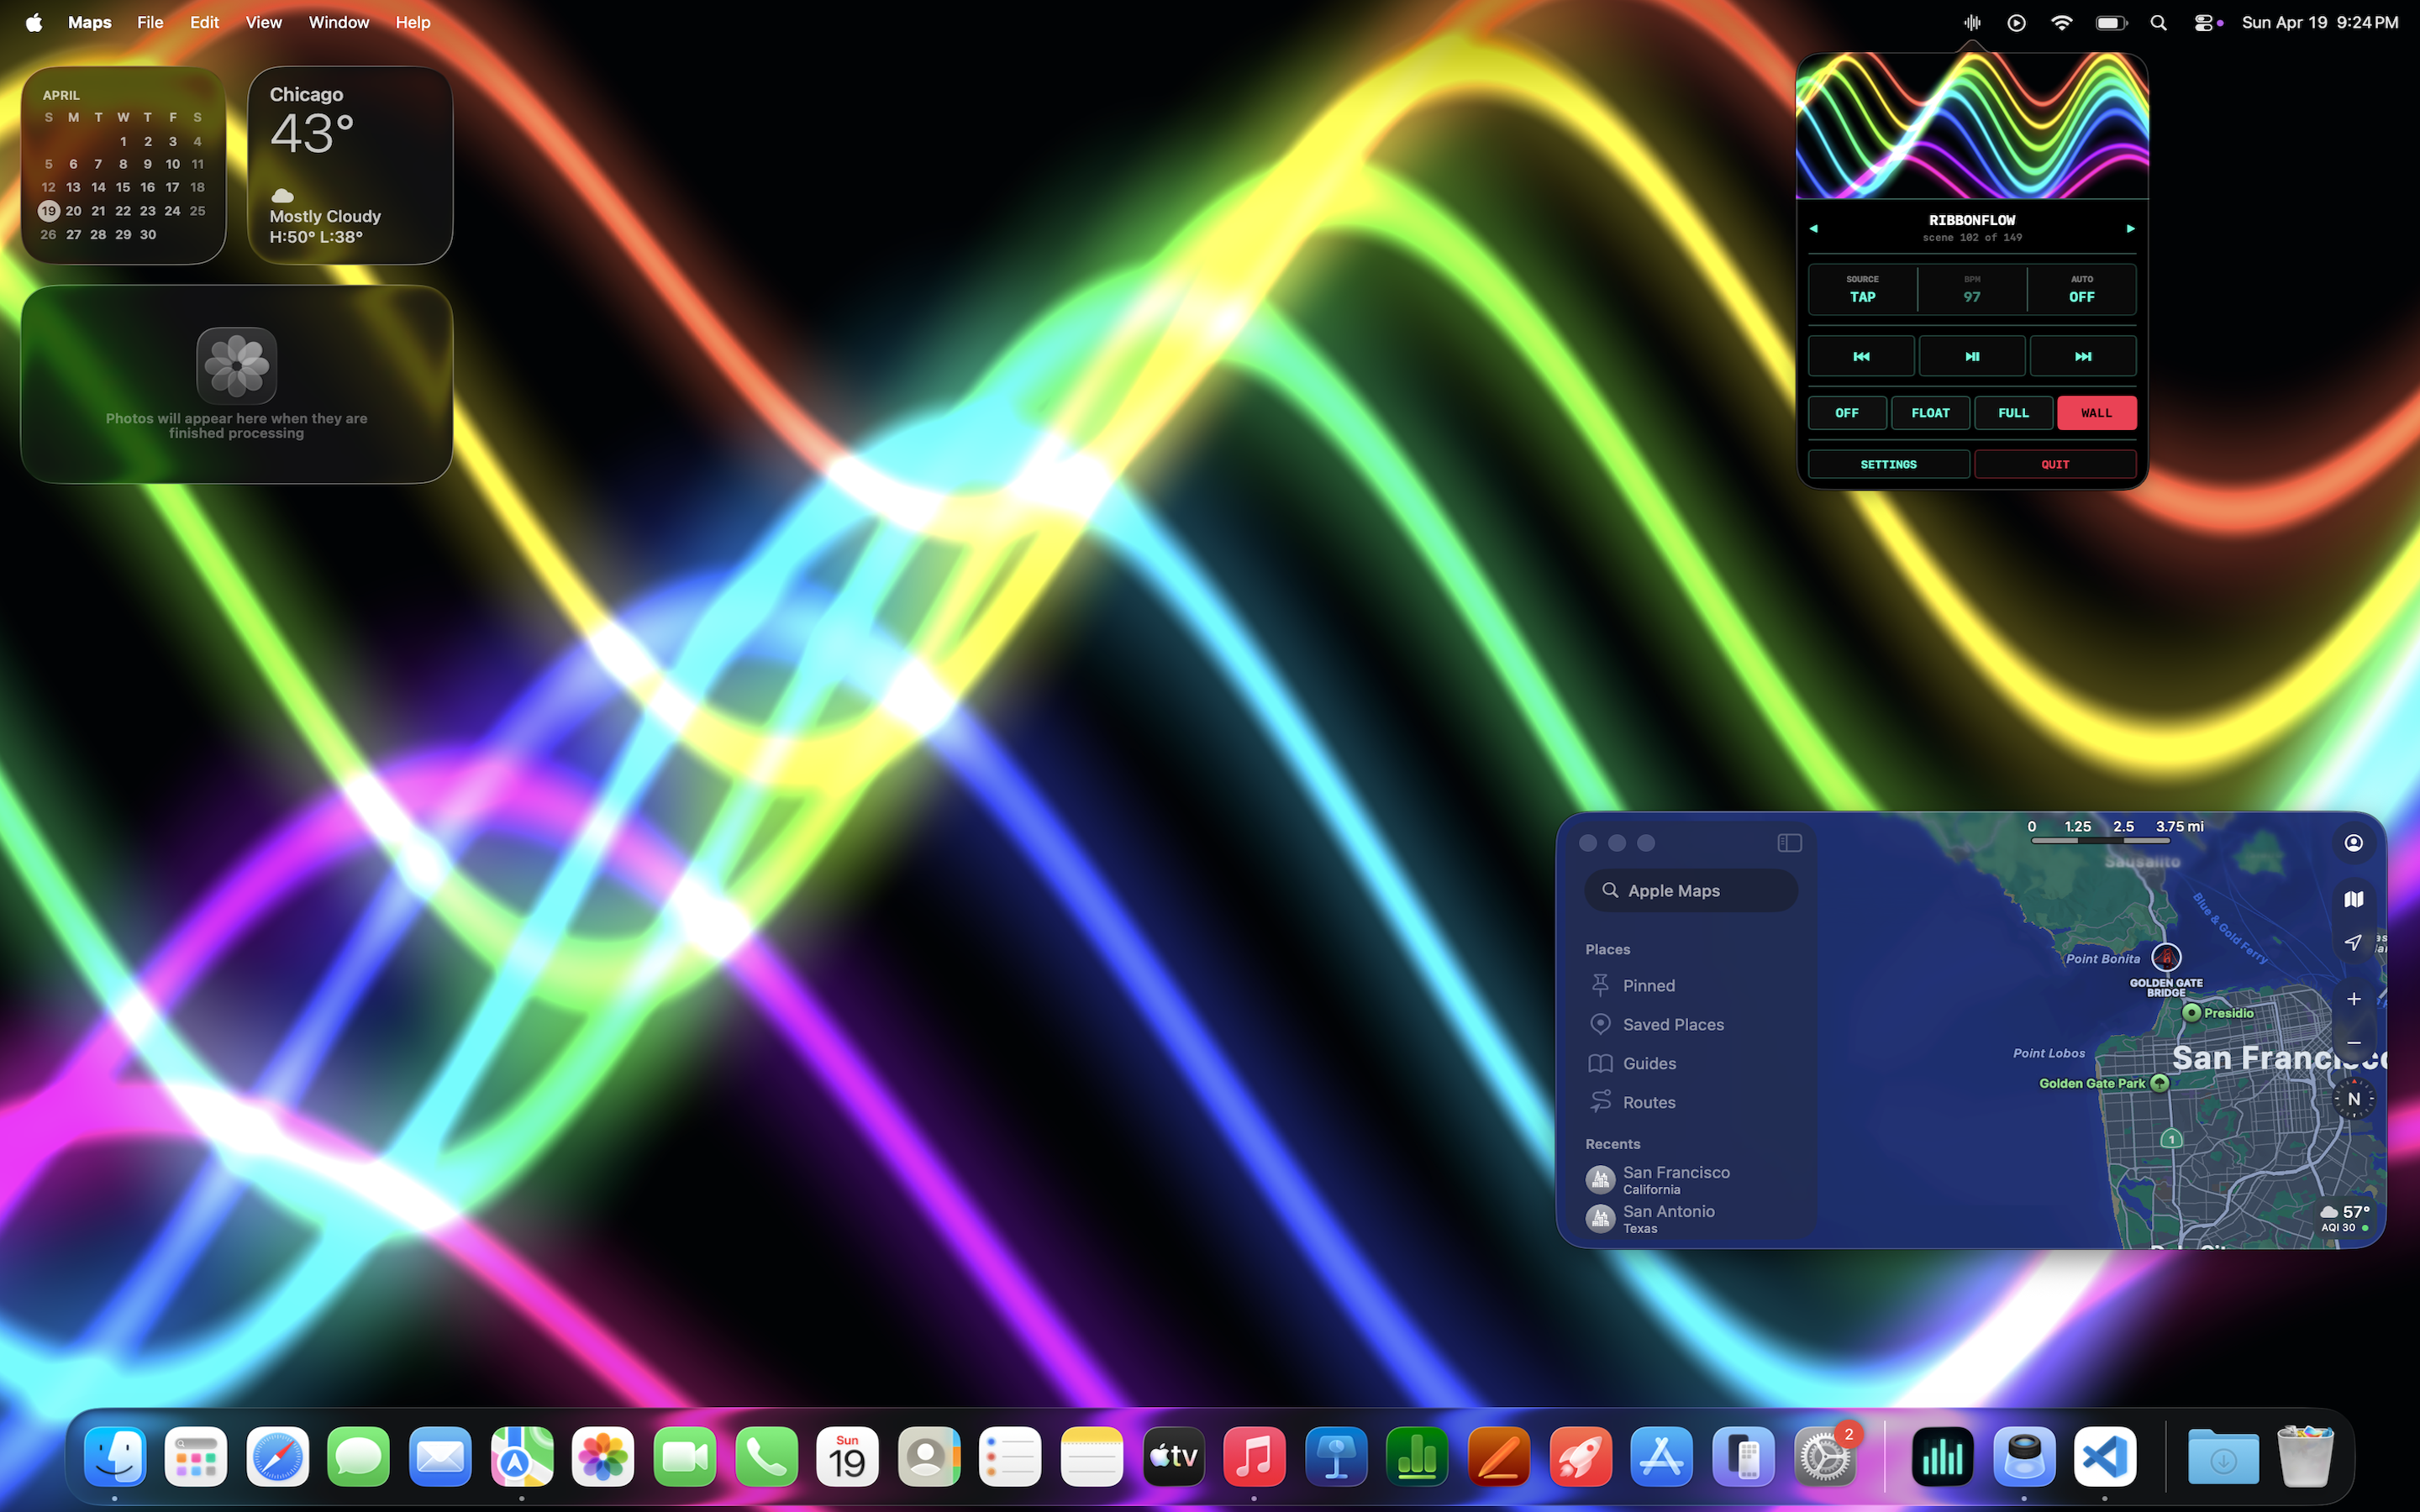Zoom out on the map
The height and width of the screenshot is (1512, 2420).
(x=2354, y=1042)
